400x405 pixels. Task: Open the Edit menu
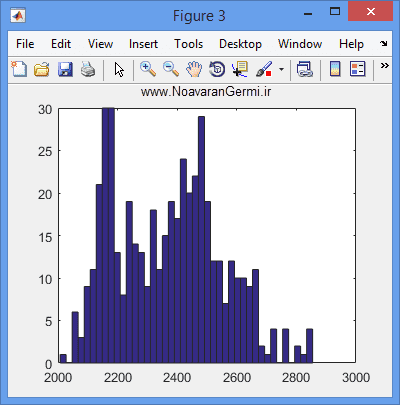click(61, 44)
